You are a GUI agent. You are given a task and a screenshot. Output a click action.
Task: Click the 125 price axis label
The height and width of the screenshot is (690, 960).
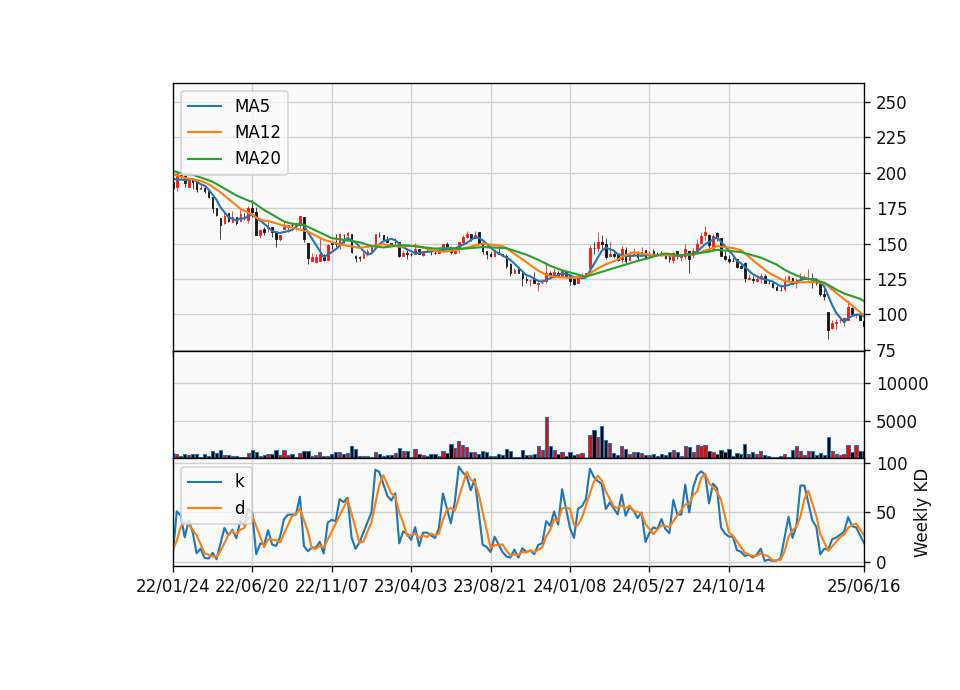(x=891, y=280)
